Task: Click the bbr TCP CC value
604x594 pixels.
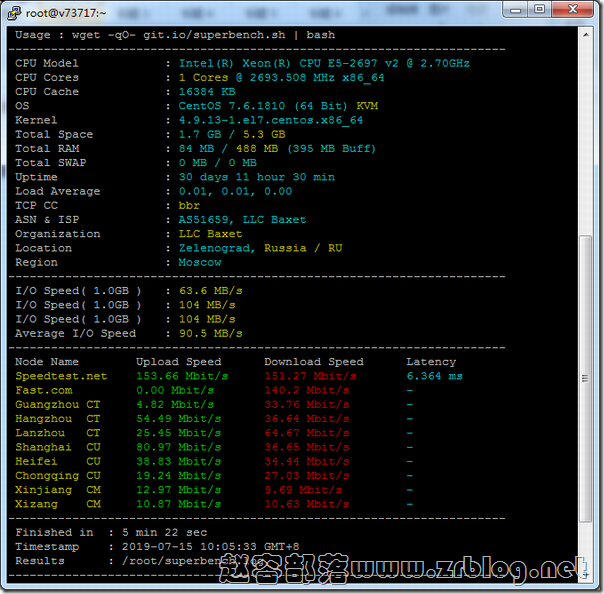Action: [189, 205]
